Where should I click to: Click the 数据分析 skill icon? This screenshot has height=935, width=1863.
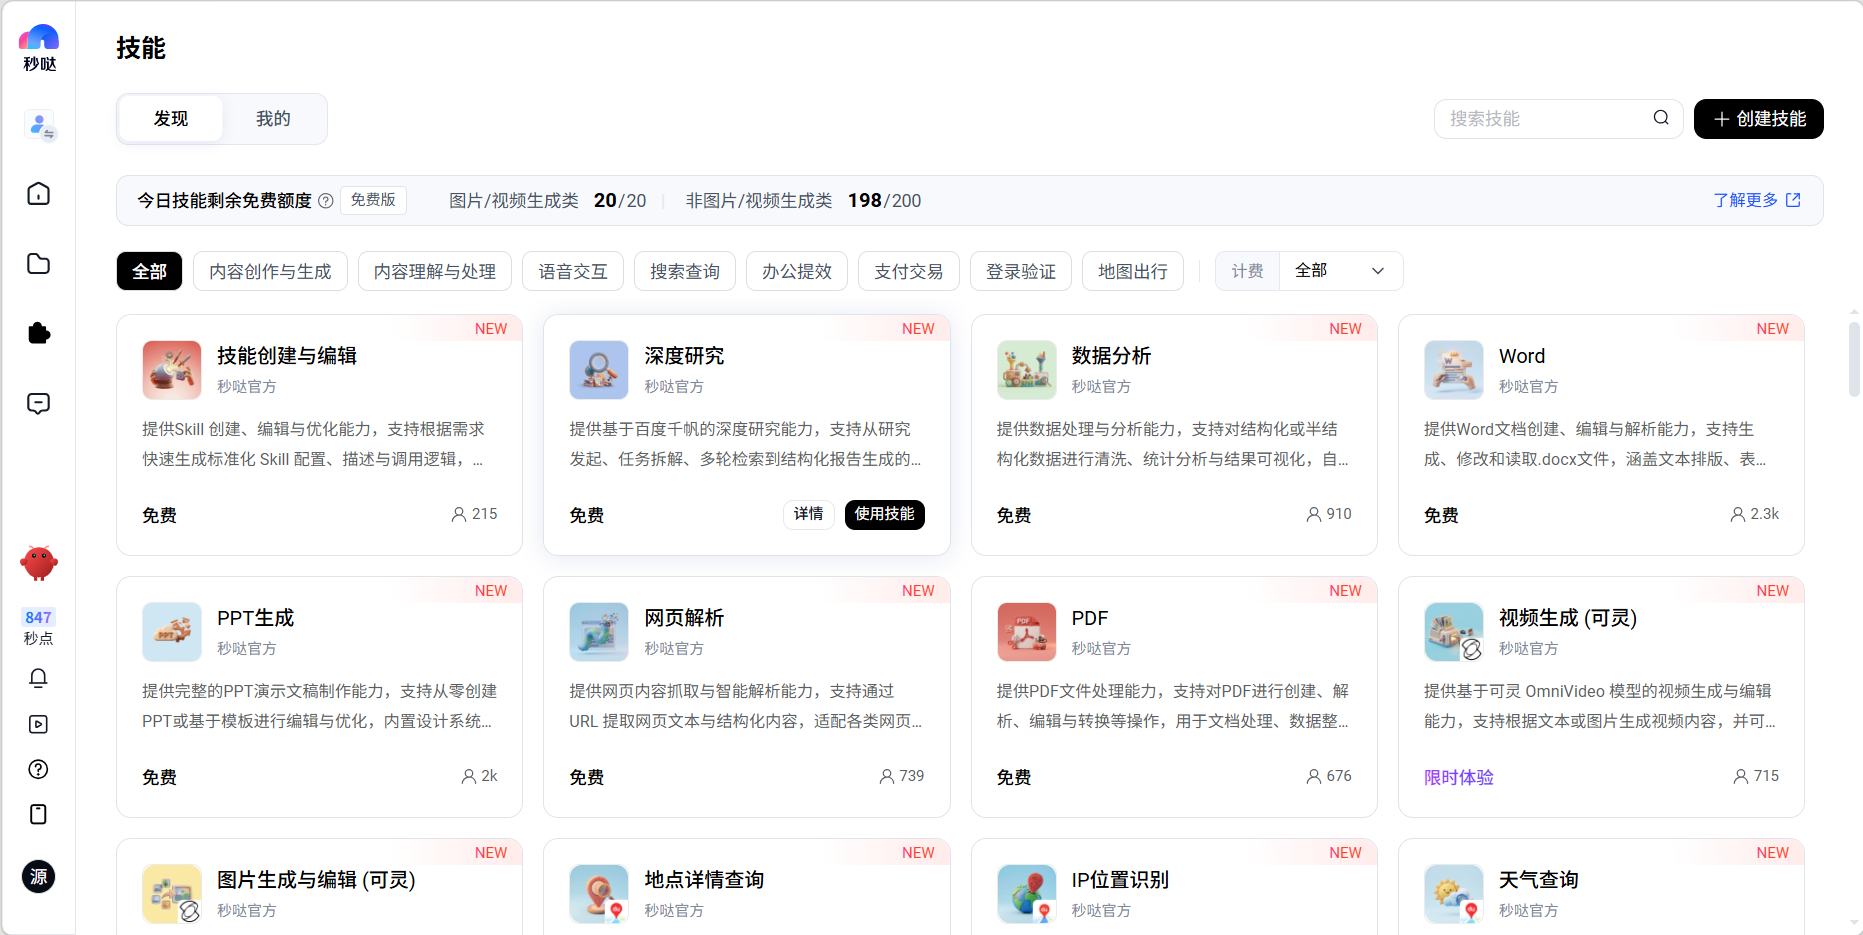(x=1027, y=370)
